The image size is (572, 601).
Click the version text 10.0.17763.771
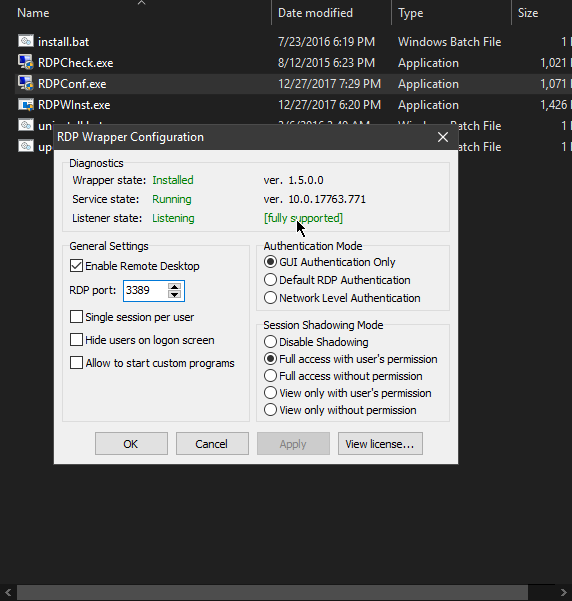coord(327,199)
